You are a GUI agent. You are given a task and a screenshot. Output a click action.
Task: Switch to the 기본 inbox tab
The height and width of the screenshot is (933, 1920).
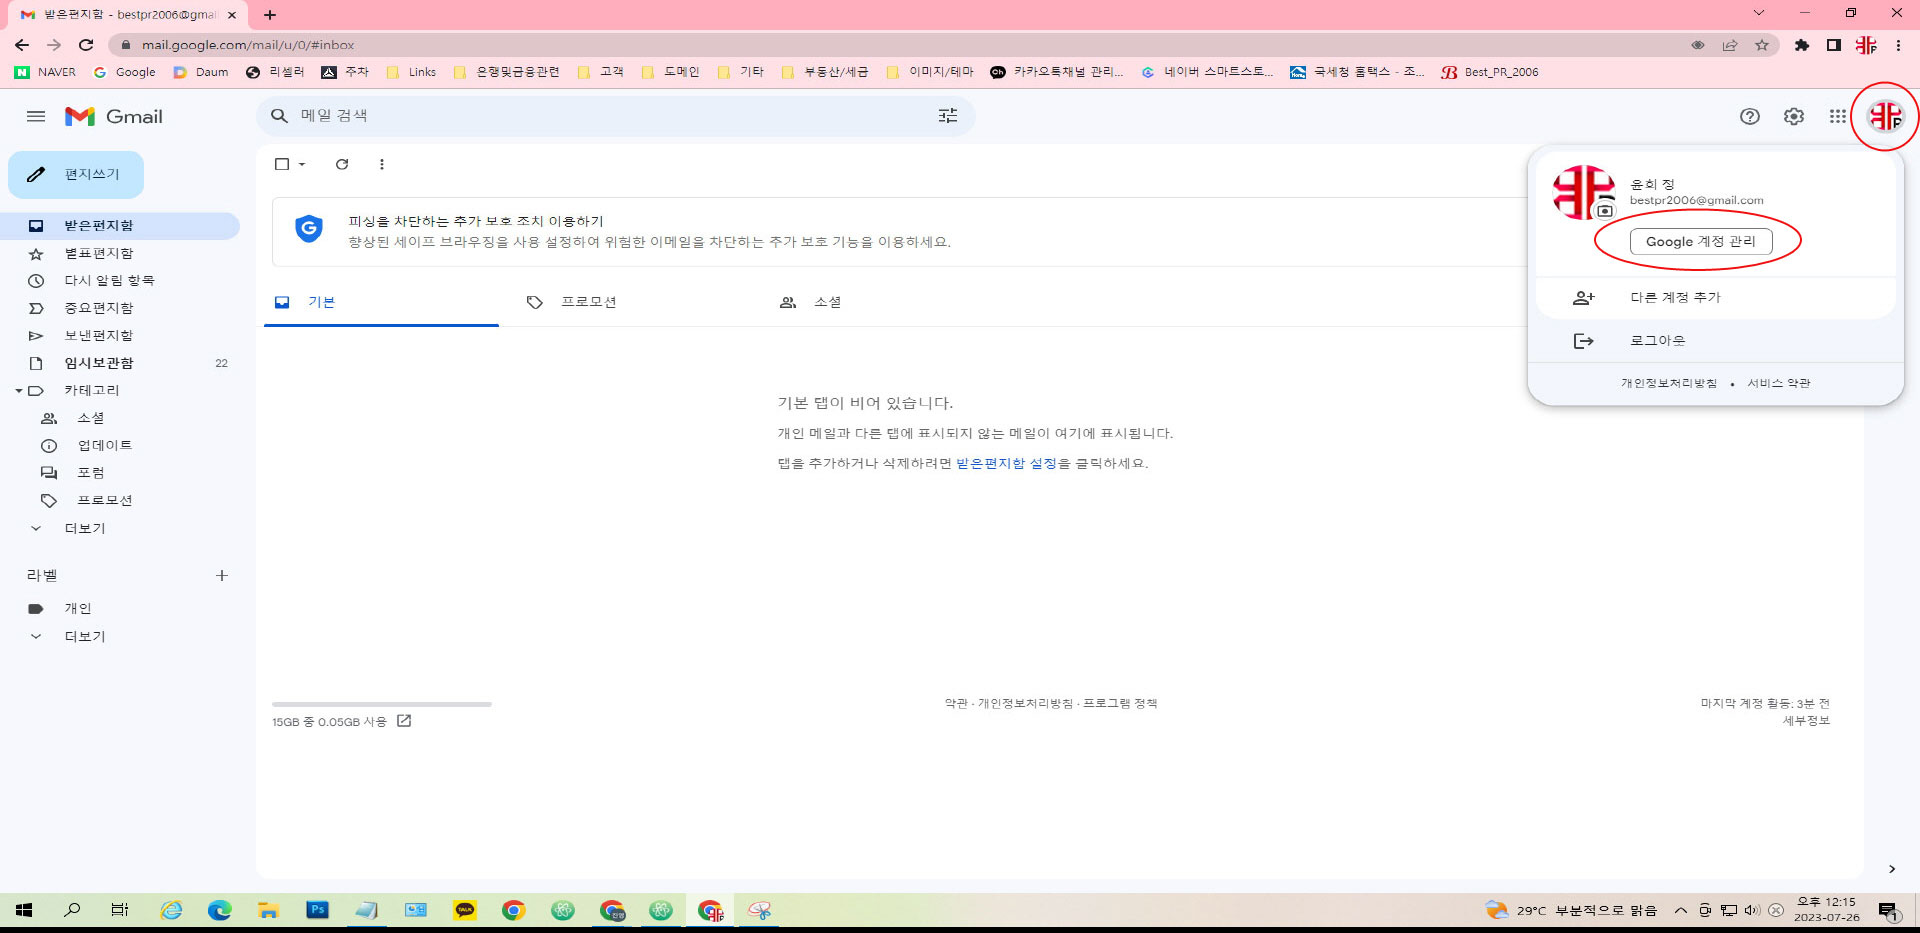[x=381, y=302]
